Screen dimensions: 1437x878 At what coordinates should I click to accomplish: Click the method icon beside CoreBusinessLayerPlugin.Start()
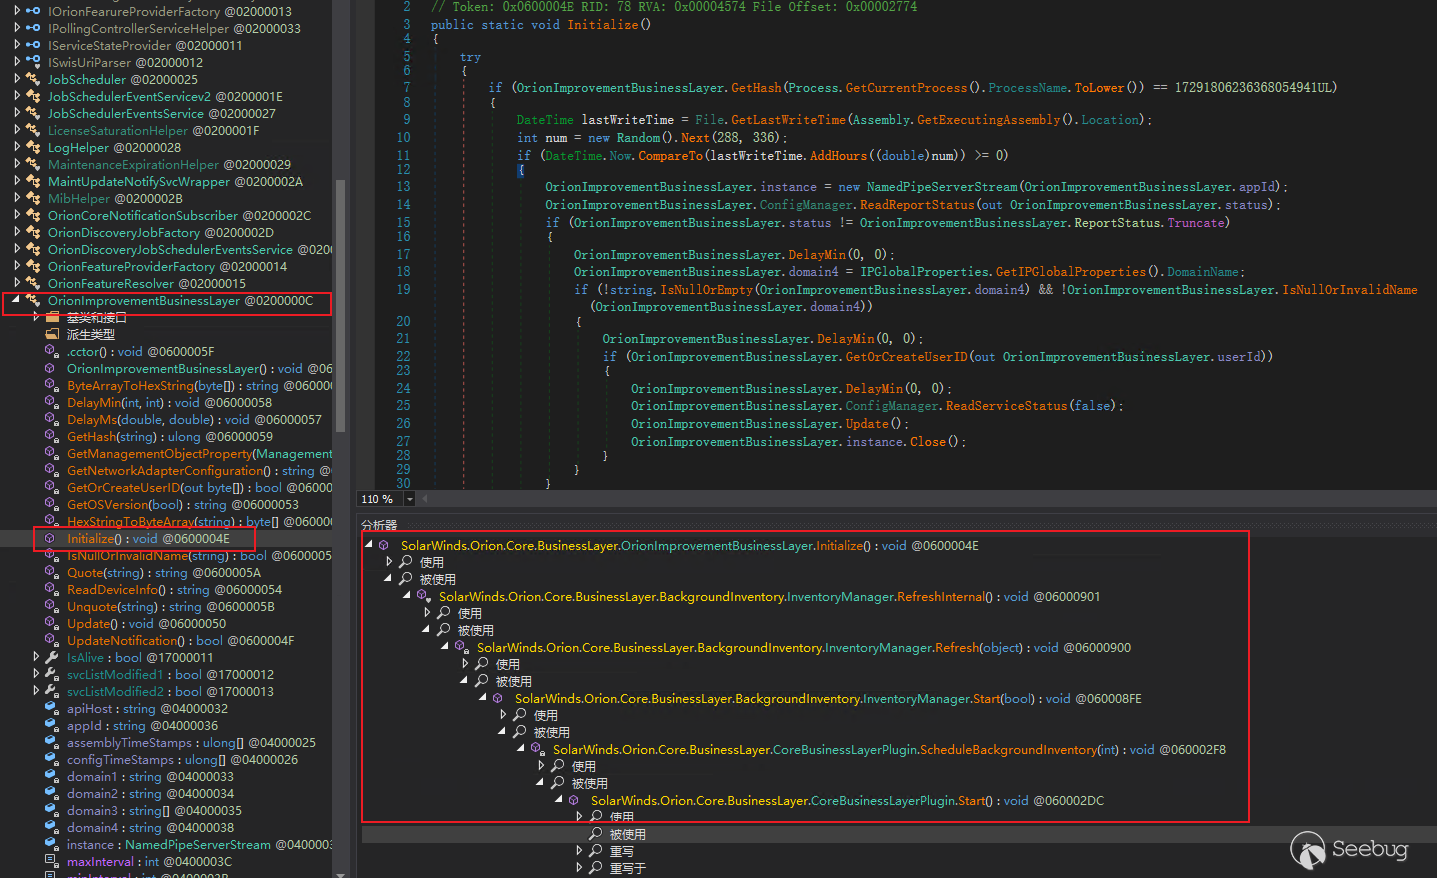point(574,801)
